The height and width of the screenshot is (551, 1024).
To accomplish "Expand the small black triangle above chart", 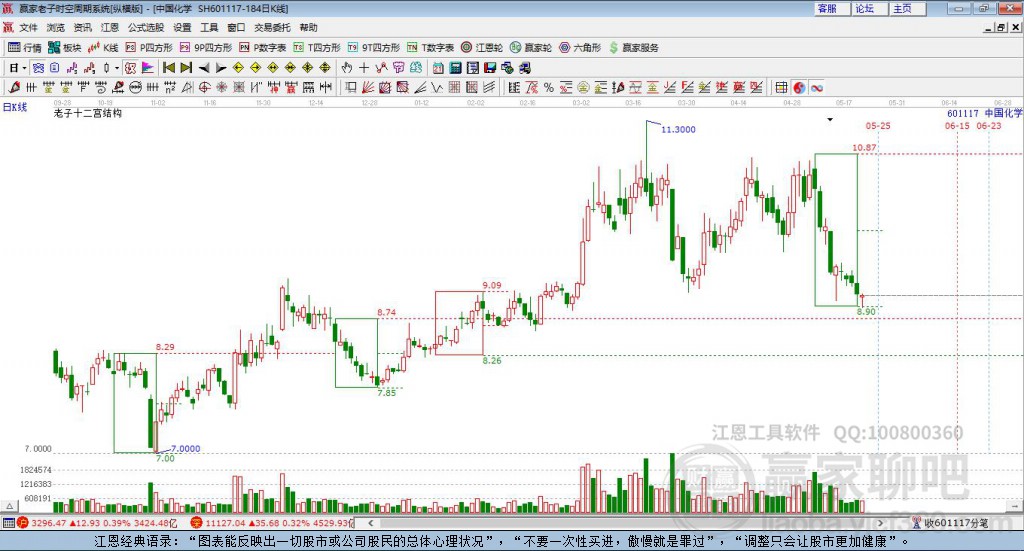I will pyautogui.click(x=830, y=119).
